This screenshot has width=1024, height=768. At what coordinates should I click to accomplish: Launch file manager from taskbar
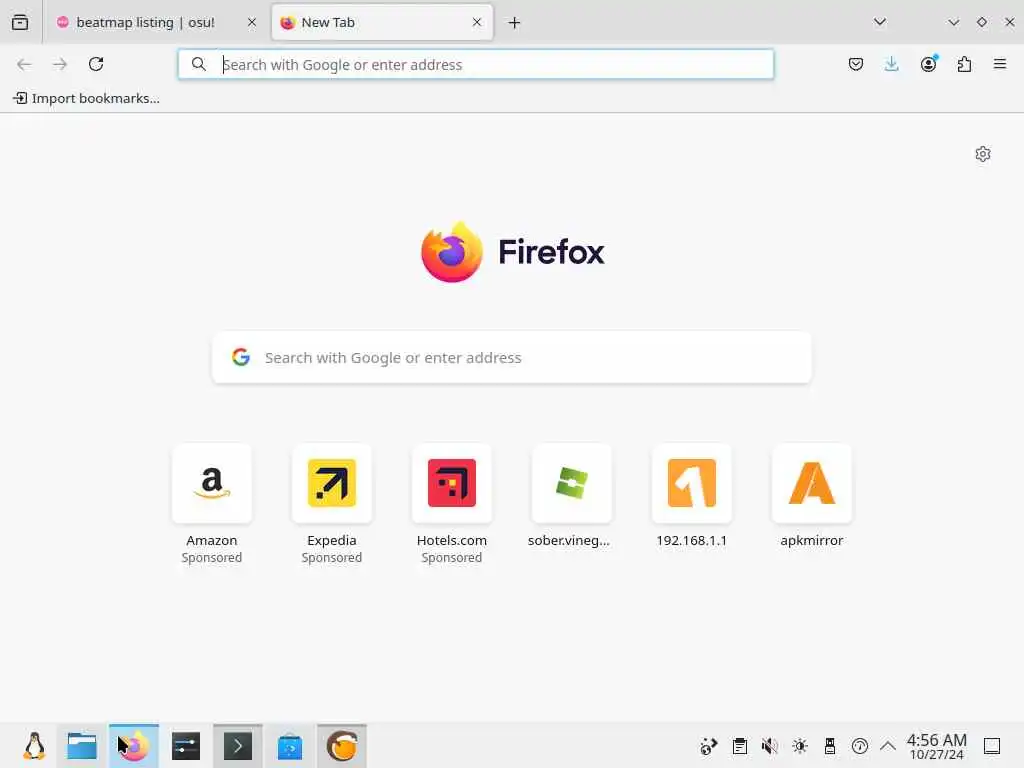pos(82,746)
